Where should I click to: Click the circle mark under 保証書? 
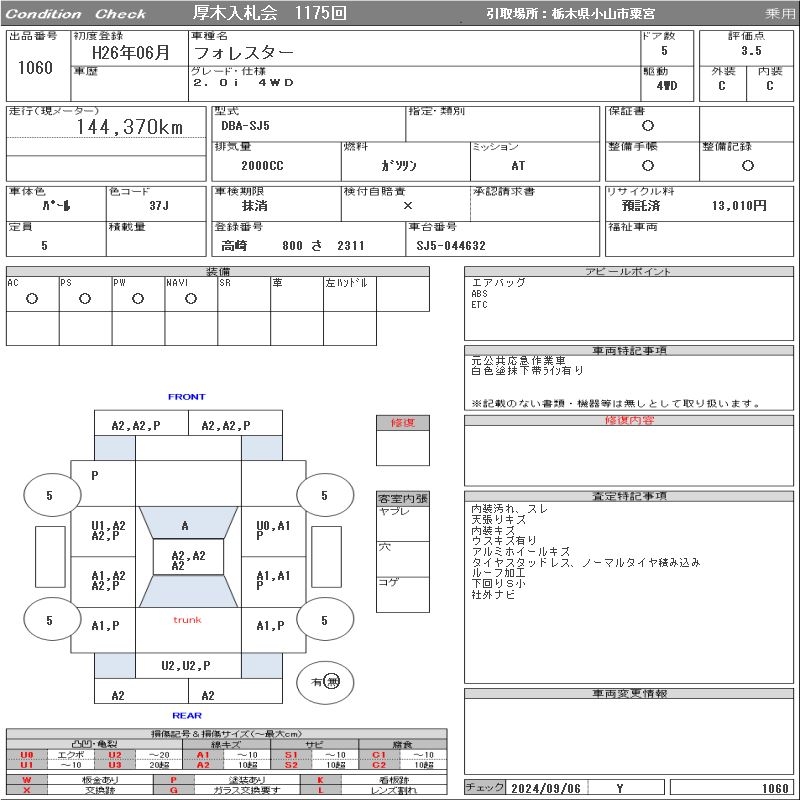(647, 126)
